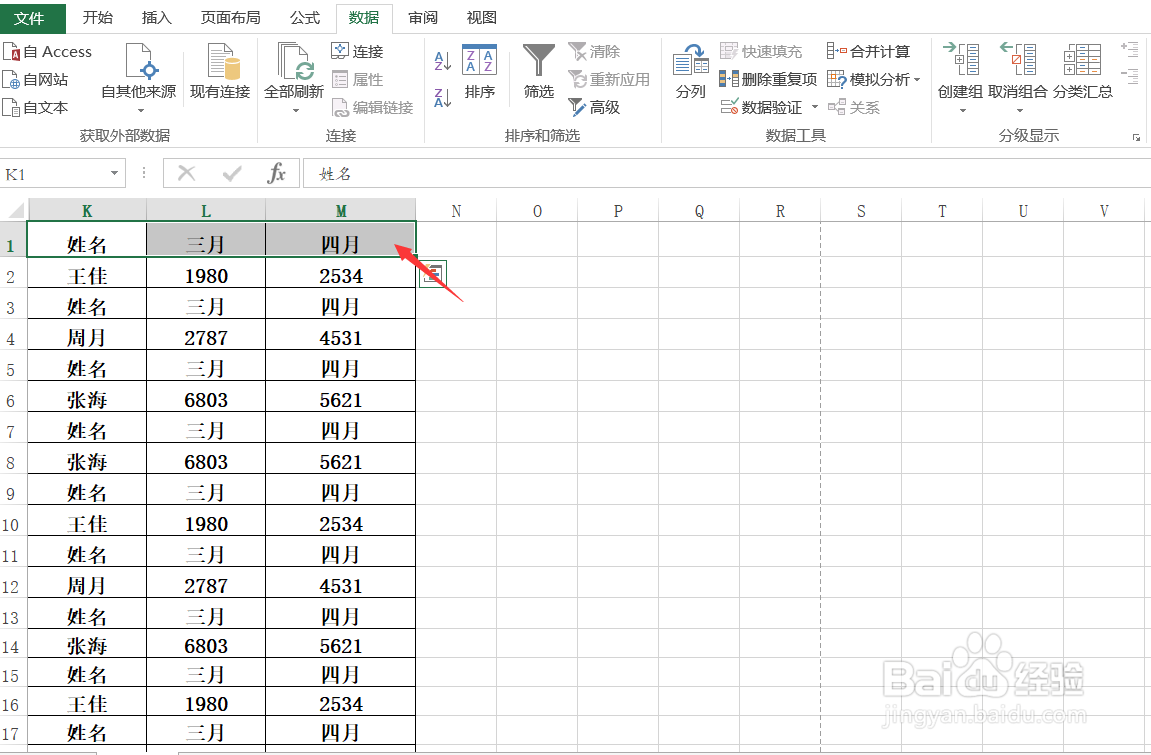Click cell M10 containing 2534
This screenshot has height=755, width=1151.
pyautogui.click(x=341, y=524)
